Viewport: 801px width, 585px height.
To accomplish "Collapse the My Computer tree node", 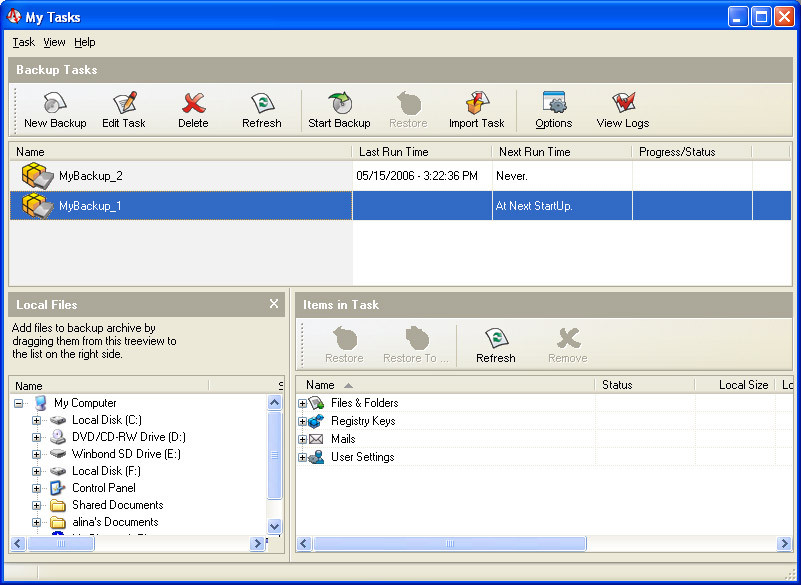I will pos(19,403).
